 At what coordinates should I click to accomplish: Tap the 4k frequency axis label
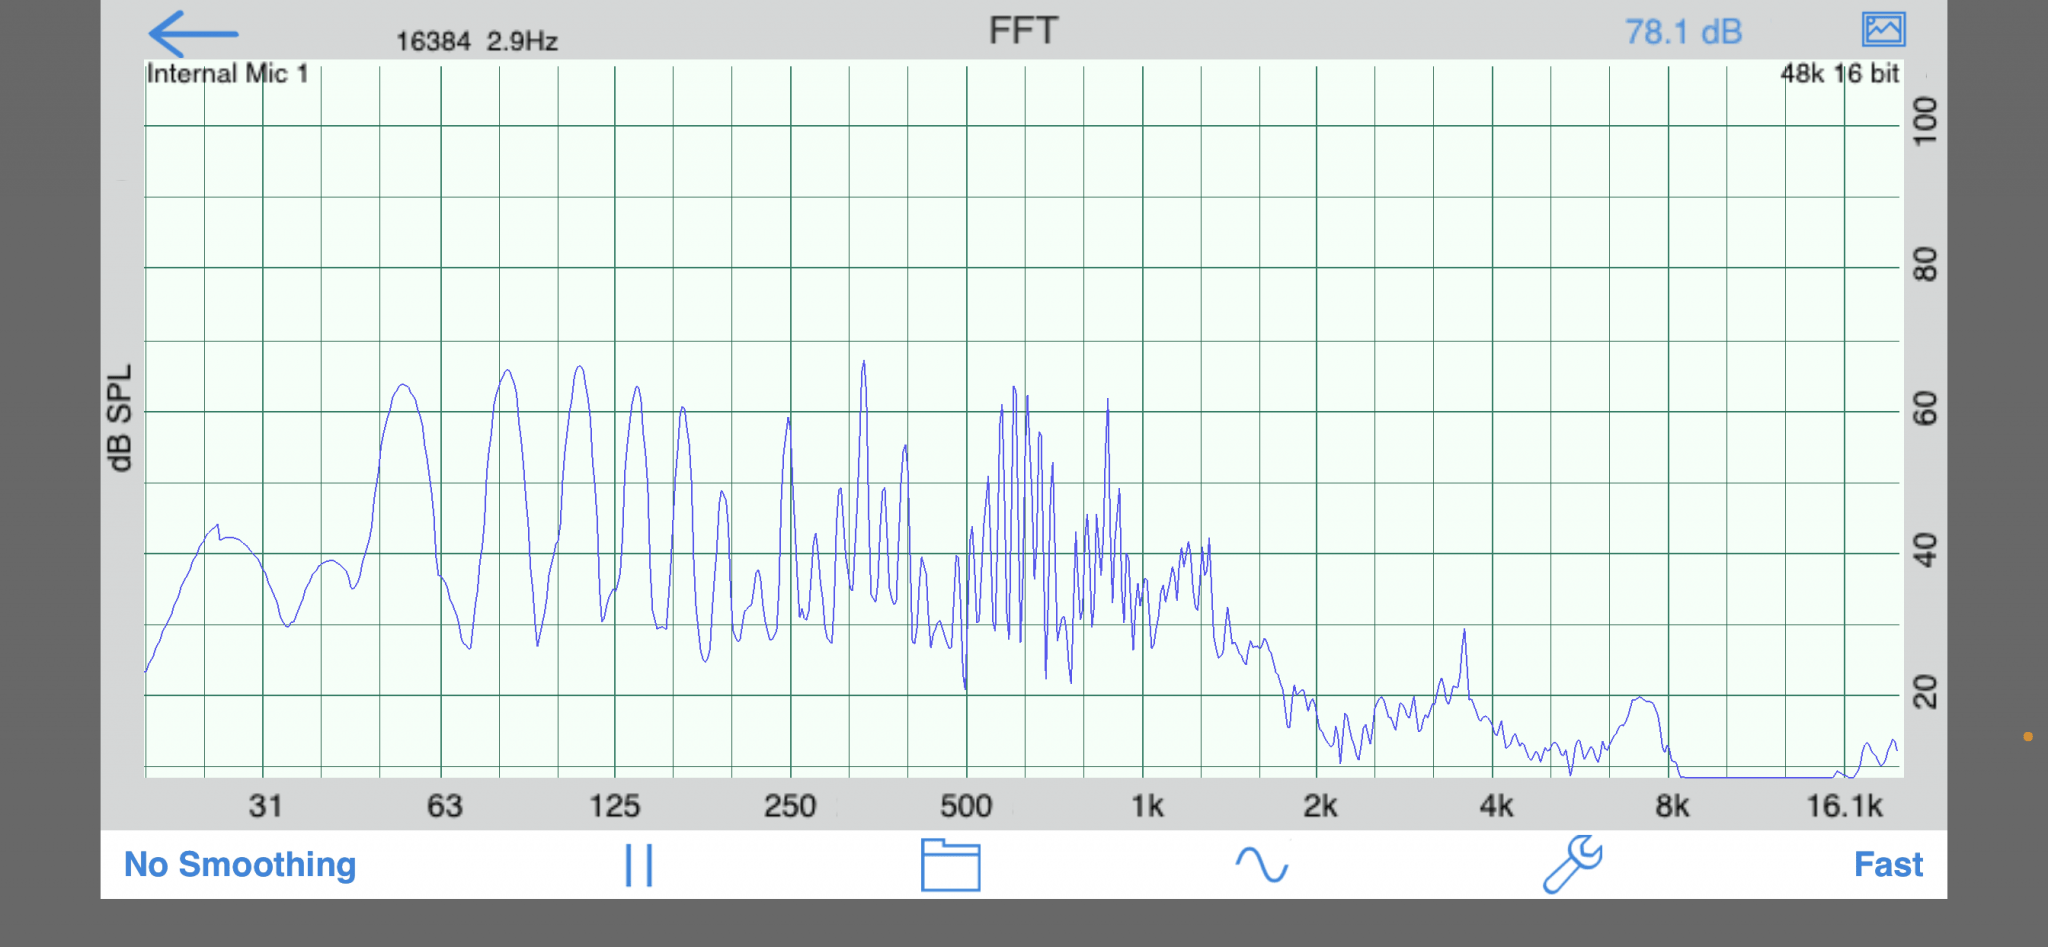(1496, 806)
